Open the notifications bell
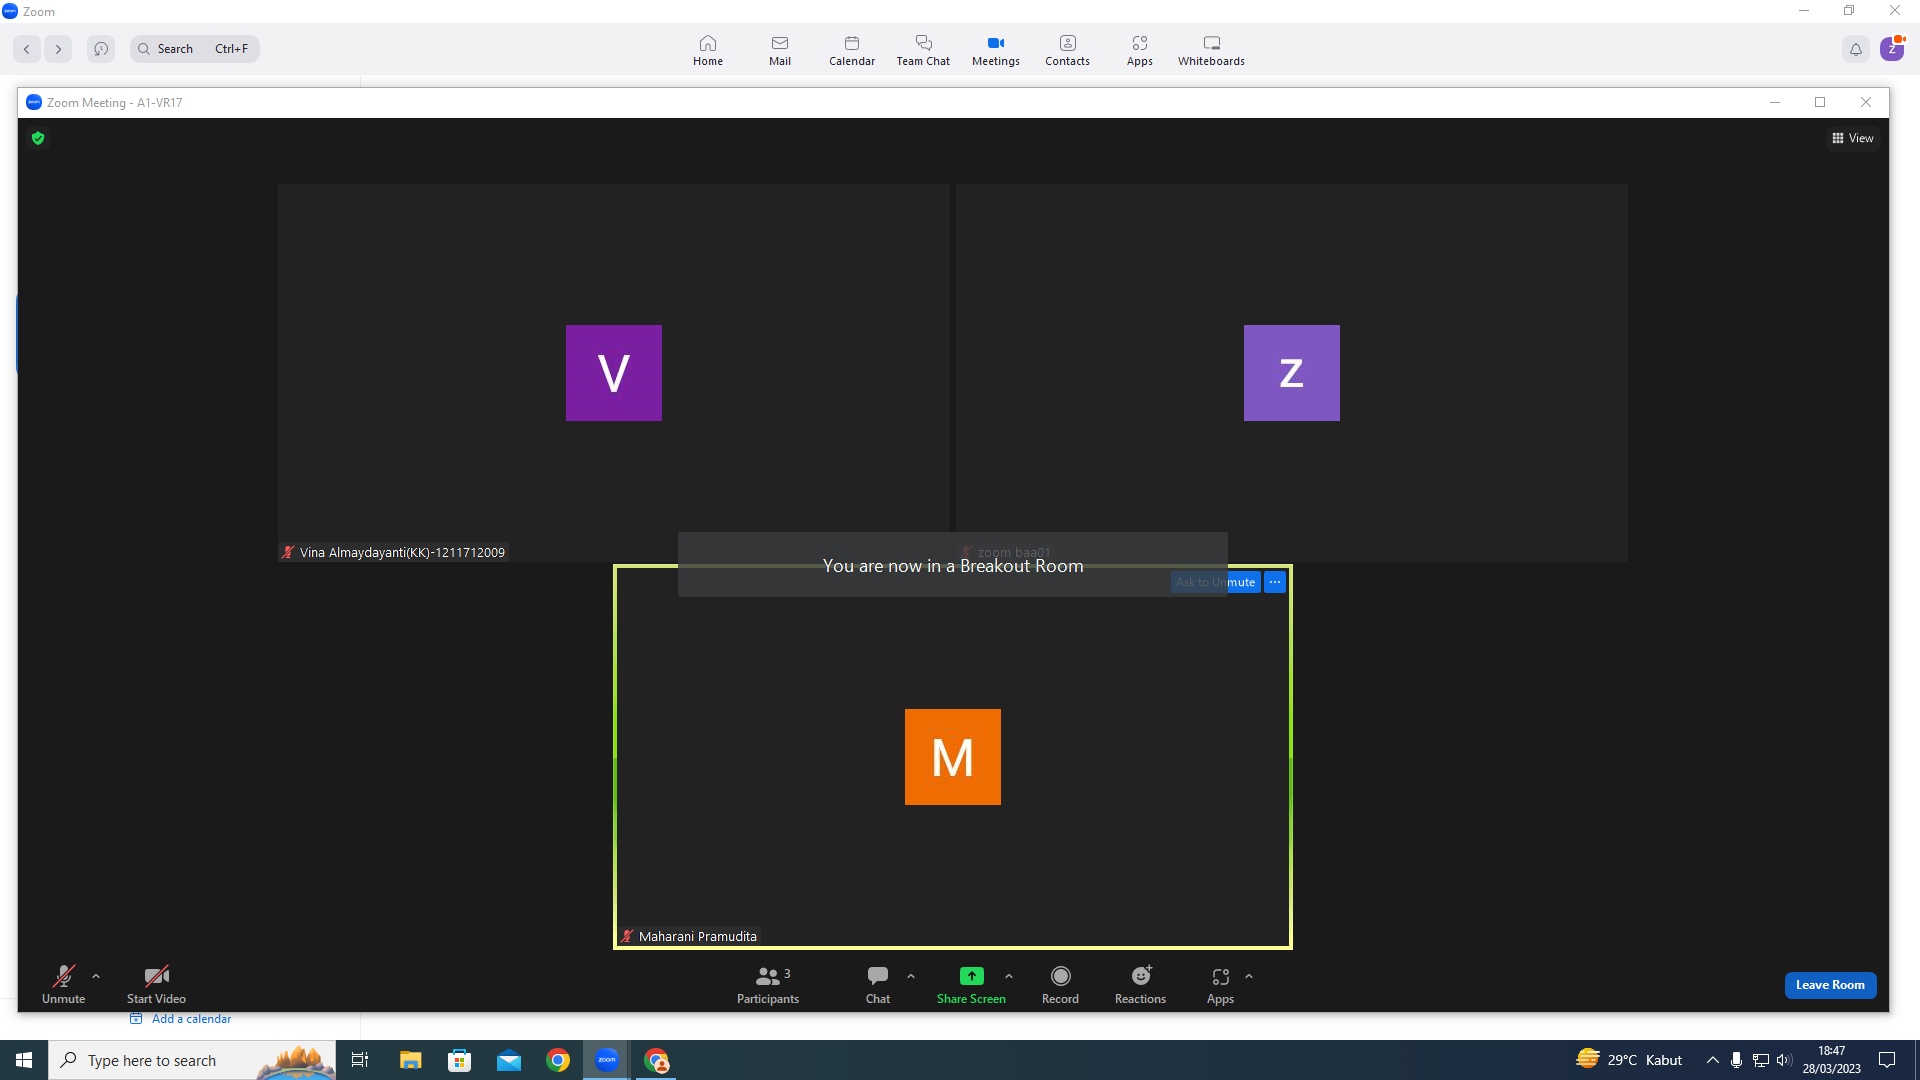Image resolution: width=1920 pixels, height=1080 pixels. pyautogui.click(x=1856, y=49)
